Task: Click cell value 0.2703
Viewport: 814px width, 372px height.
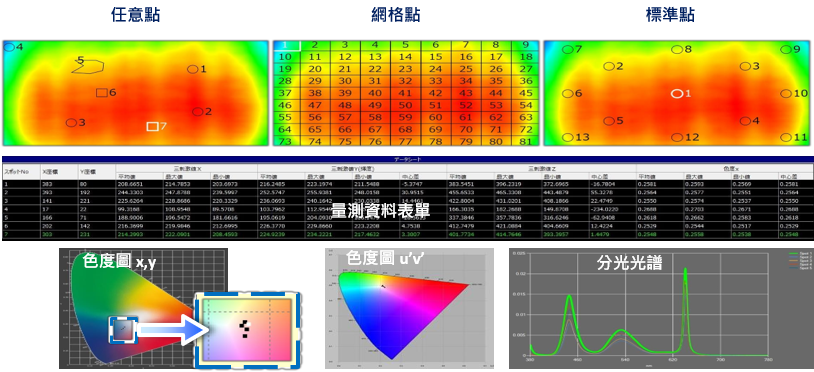Action: (x=694, y=210)
